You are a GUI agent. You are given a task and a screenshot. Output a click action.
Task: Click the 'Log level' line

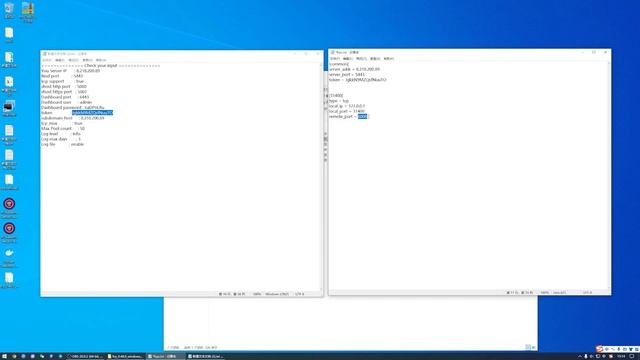[61, 134]
